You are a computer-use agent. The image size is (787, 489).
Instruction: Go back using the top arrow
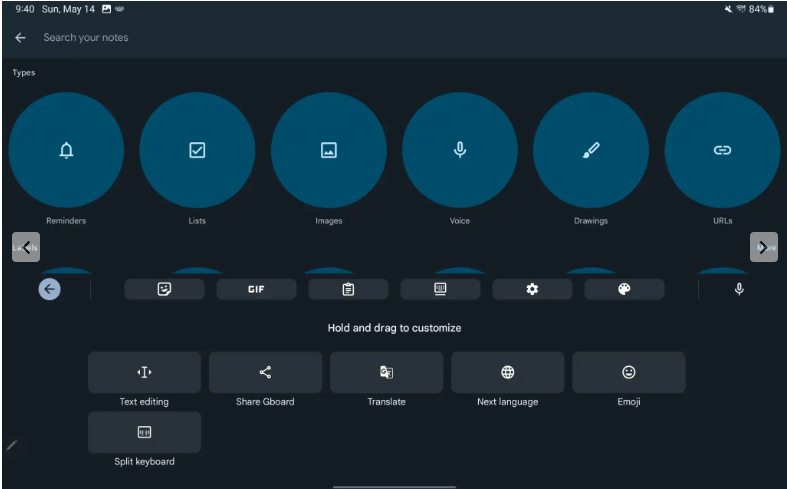click(x=20, y=38)
